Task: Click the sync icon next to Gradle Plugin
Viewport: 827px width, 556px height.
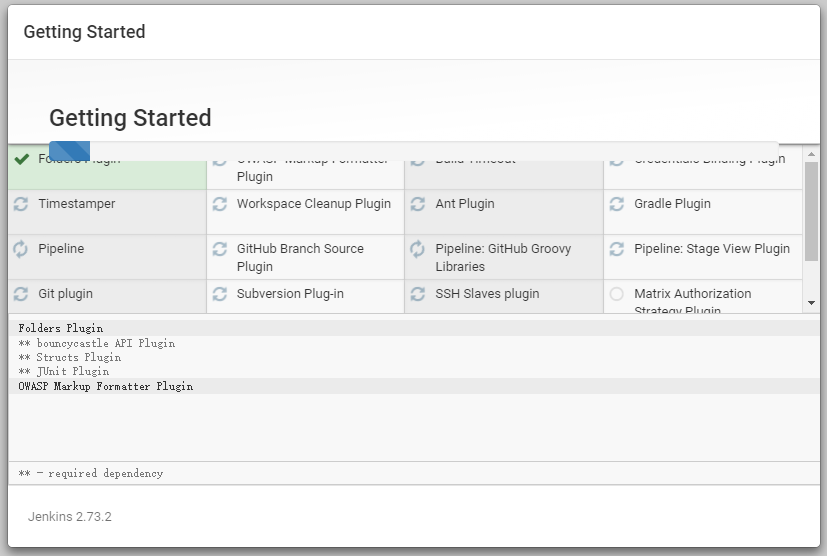Action: 617,204
